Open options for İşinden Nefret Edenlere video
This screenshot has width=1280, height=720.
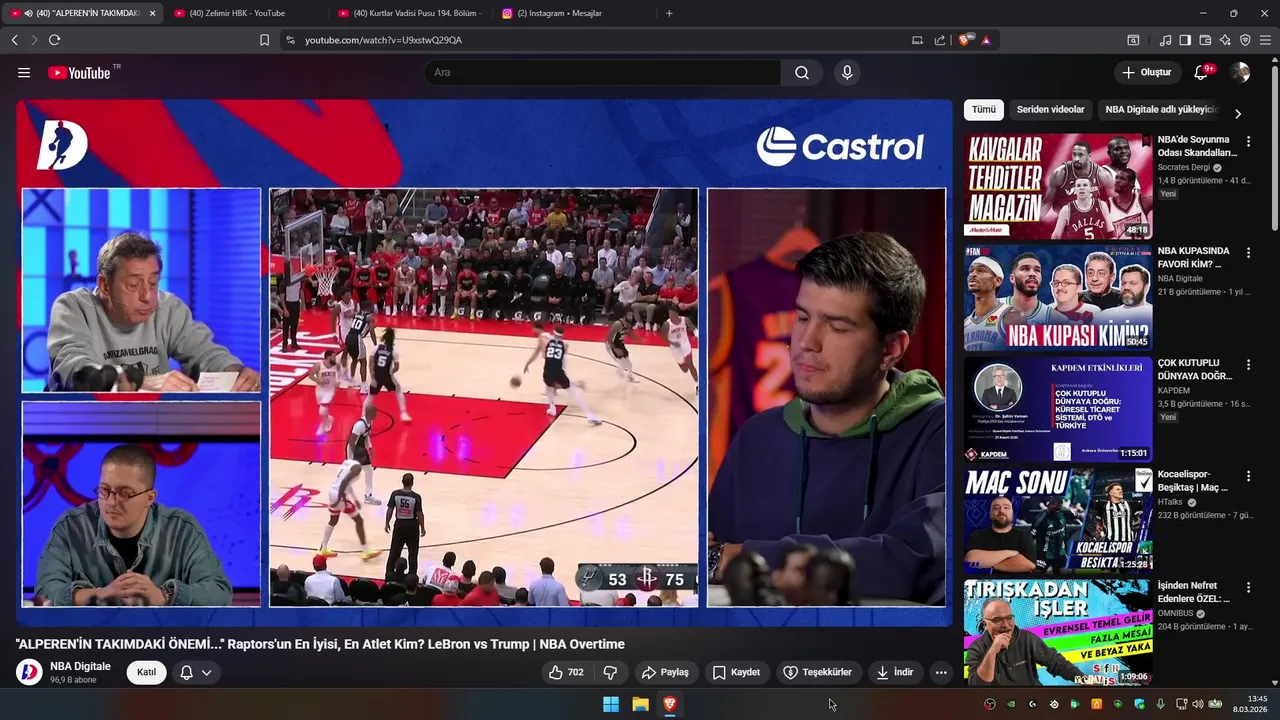pyautogui.click(x=1248, y=588)
